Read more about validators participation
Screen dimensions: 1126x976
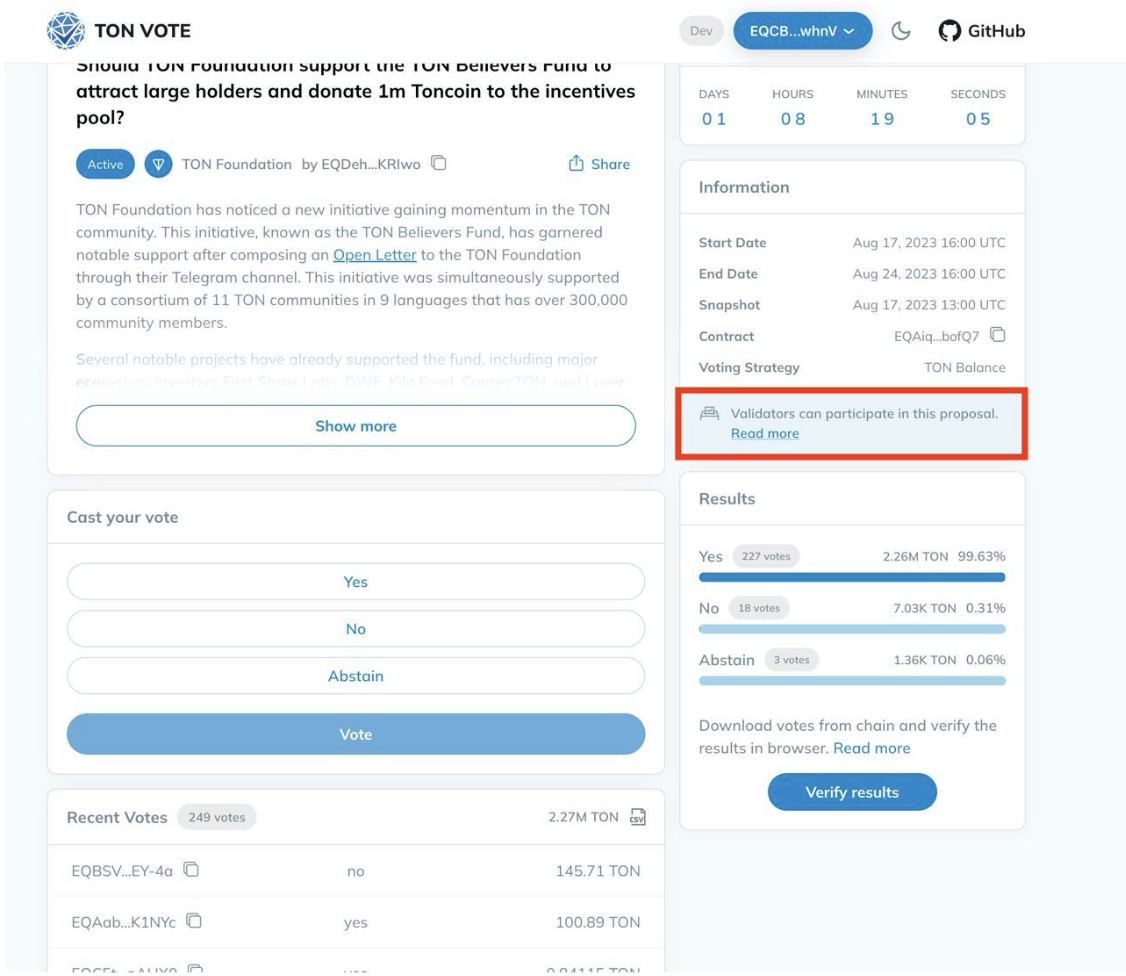pyautogui.click(x=765, y=434)
